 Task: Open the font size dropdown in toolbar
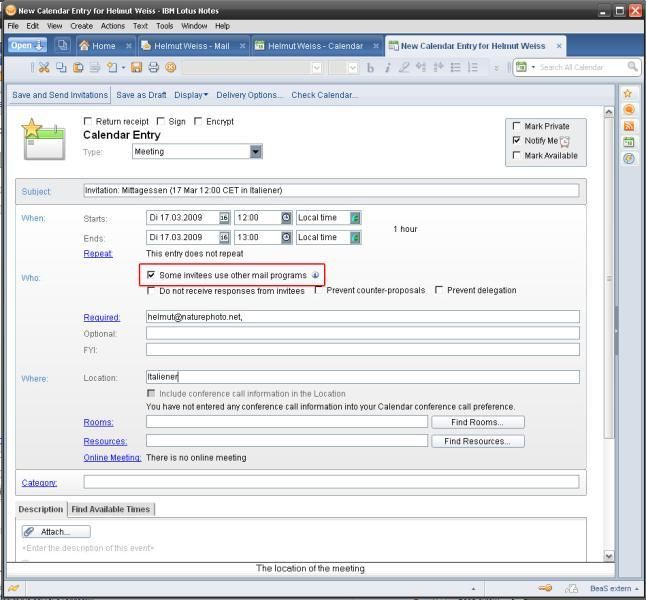coord(353,68)
